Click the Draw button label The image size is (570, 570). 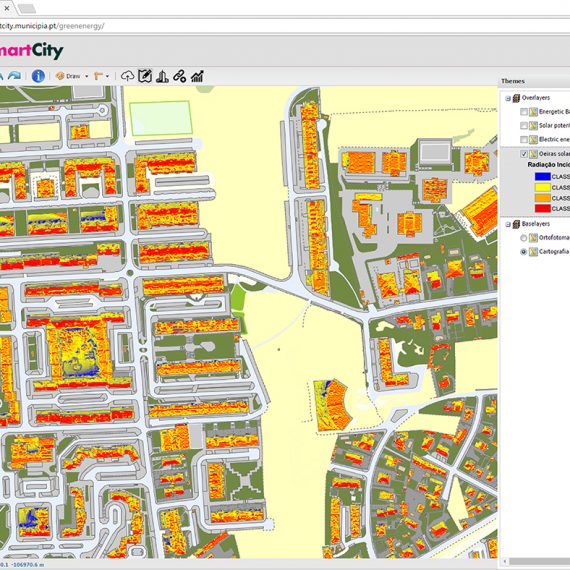73,76
